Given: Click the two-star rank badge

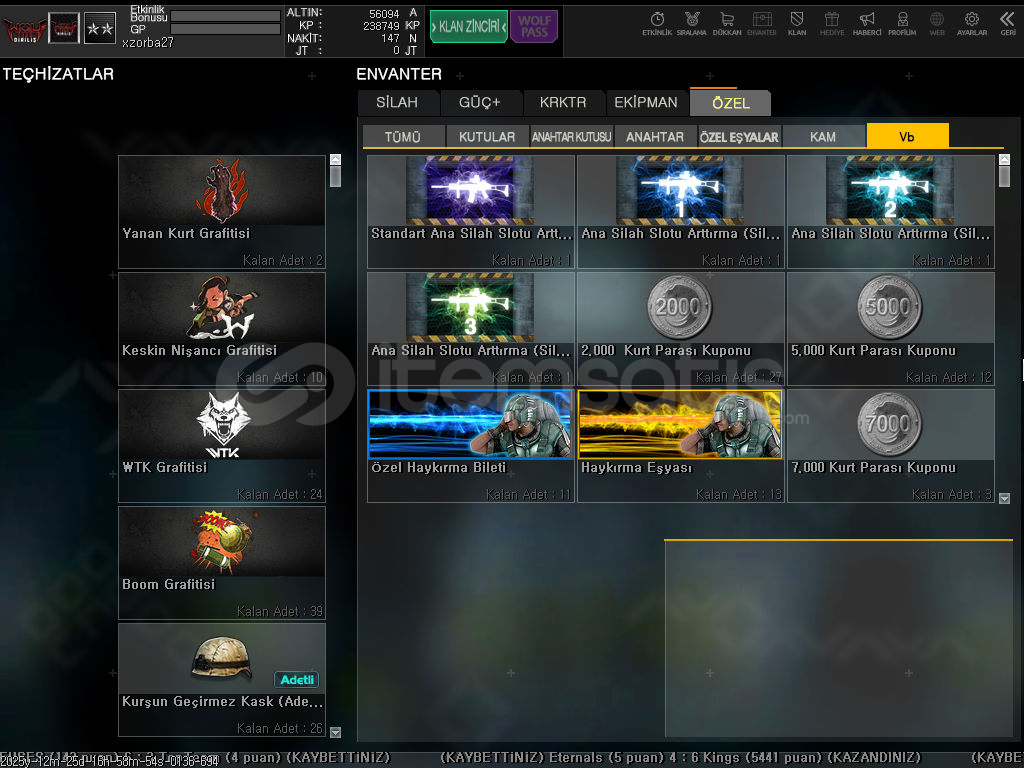Looking at the screenshot, I should click(x=100, y=29).
